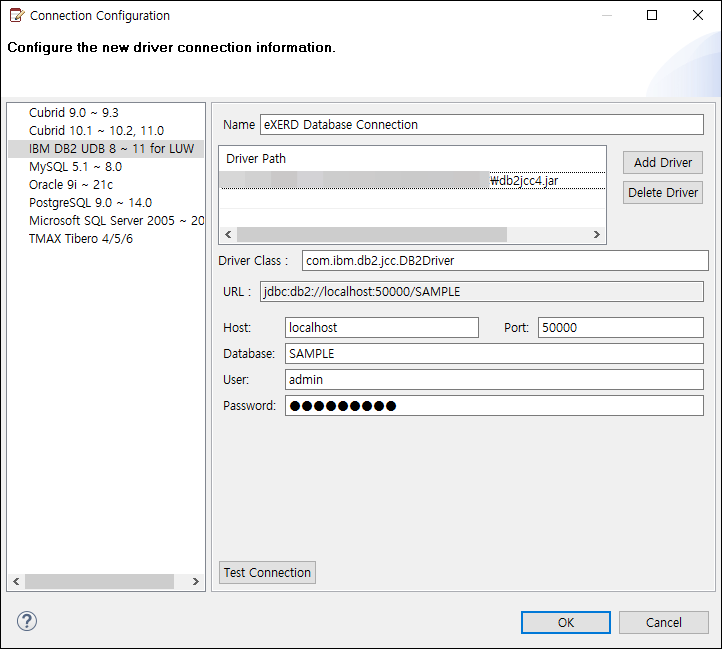This screenshot has height=649, width=722.
Task: Focus the Name input field
Action: click(482, 125)
